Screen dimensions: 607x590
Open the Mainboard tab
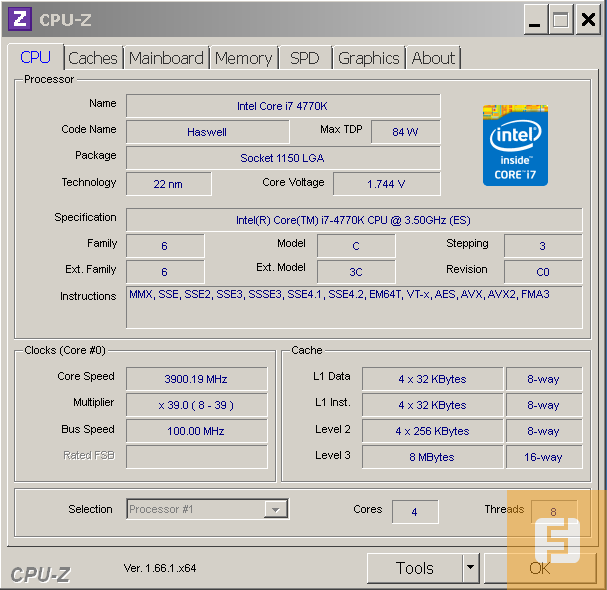tap(166, 58)
